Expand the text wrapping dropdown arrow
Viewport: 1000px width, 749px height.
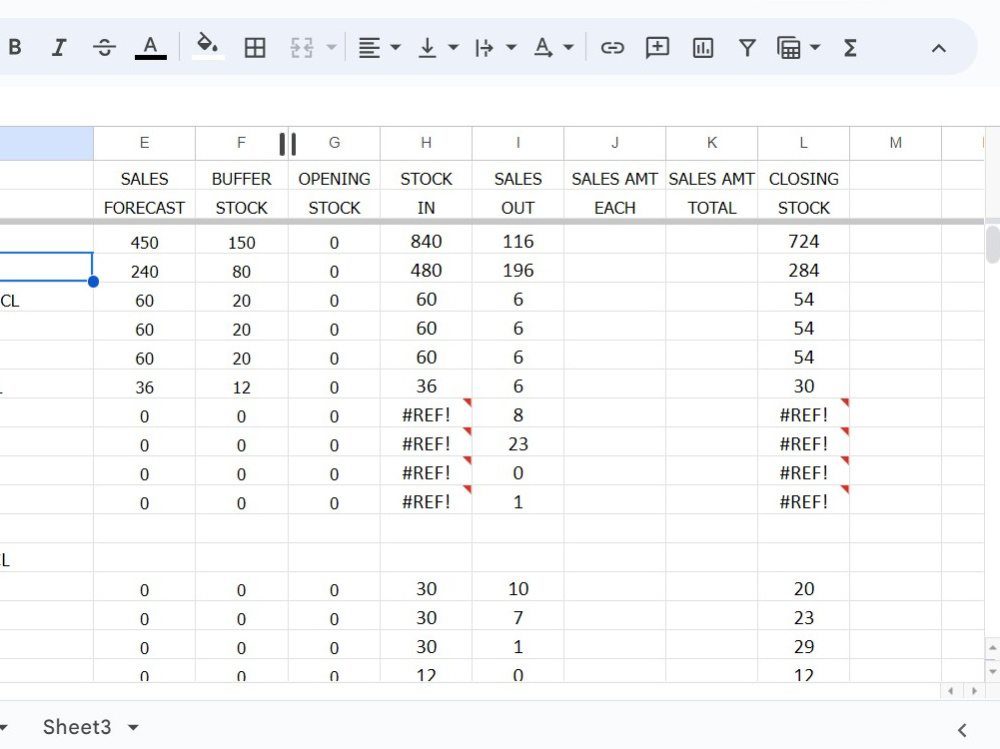coord(511,47)
